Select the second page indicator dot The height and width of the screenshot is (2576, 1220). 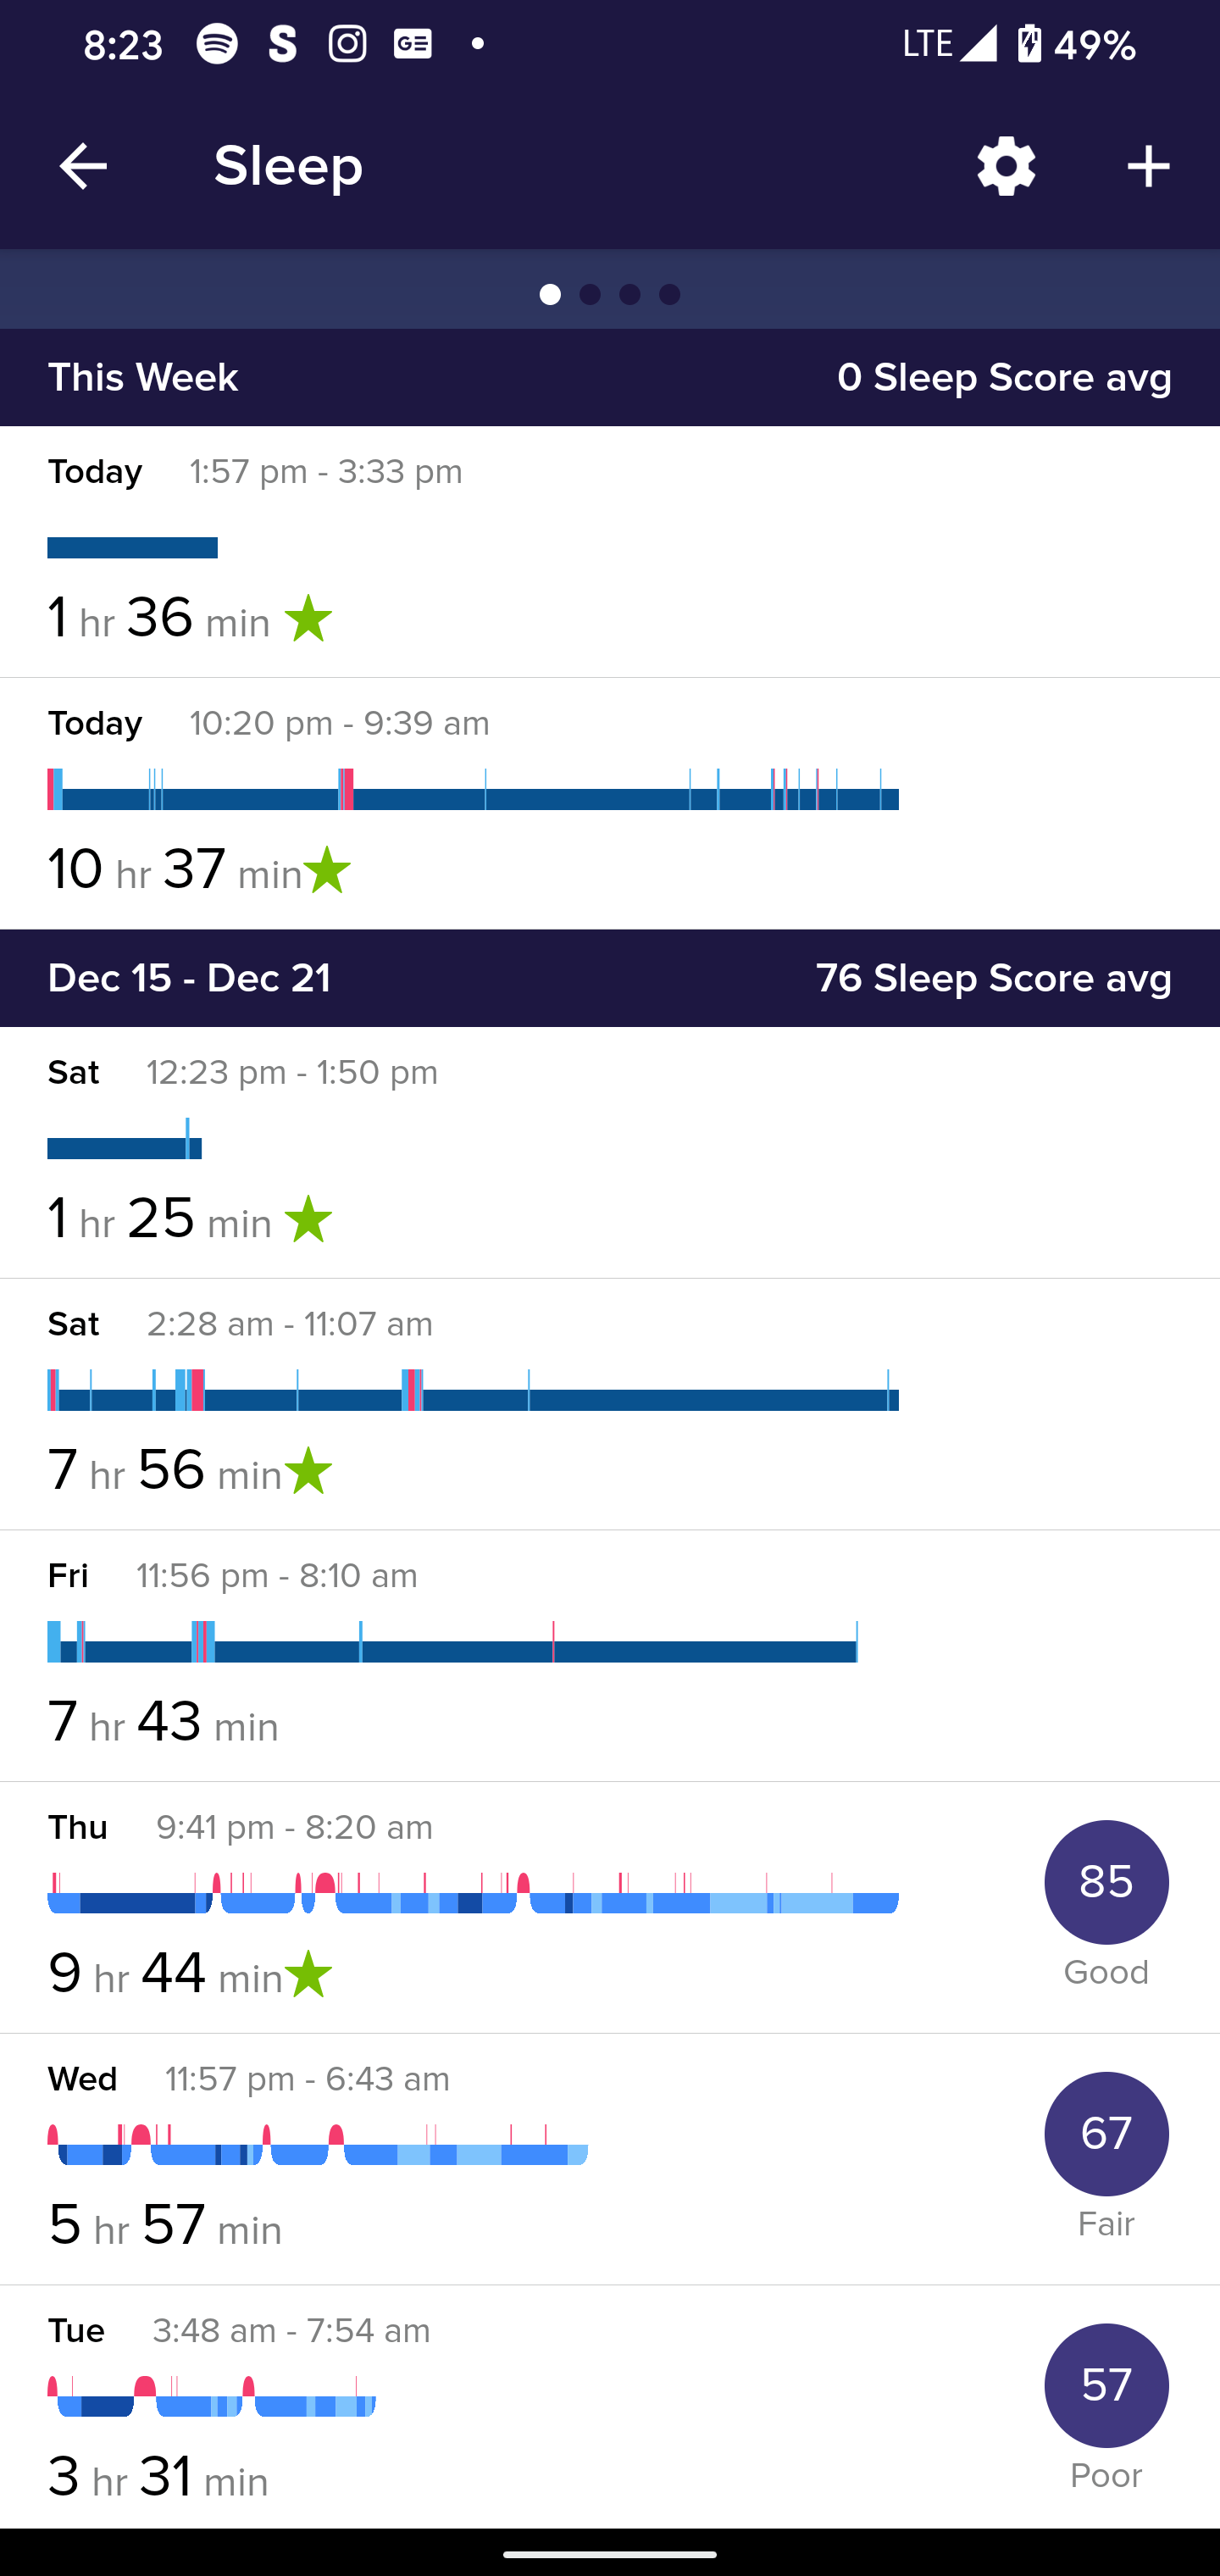click(590, 294)
